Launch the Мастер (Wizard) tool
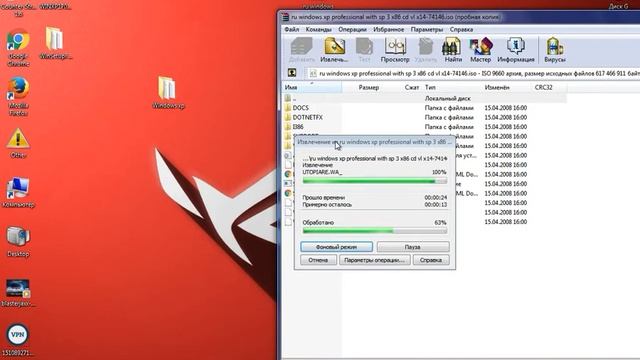Viewport: 640px width, 360px height. pos(480,50)
